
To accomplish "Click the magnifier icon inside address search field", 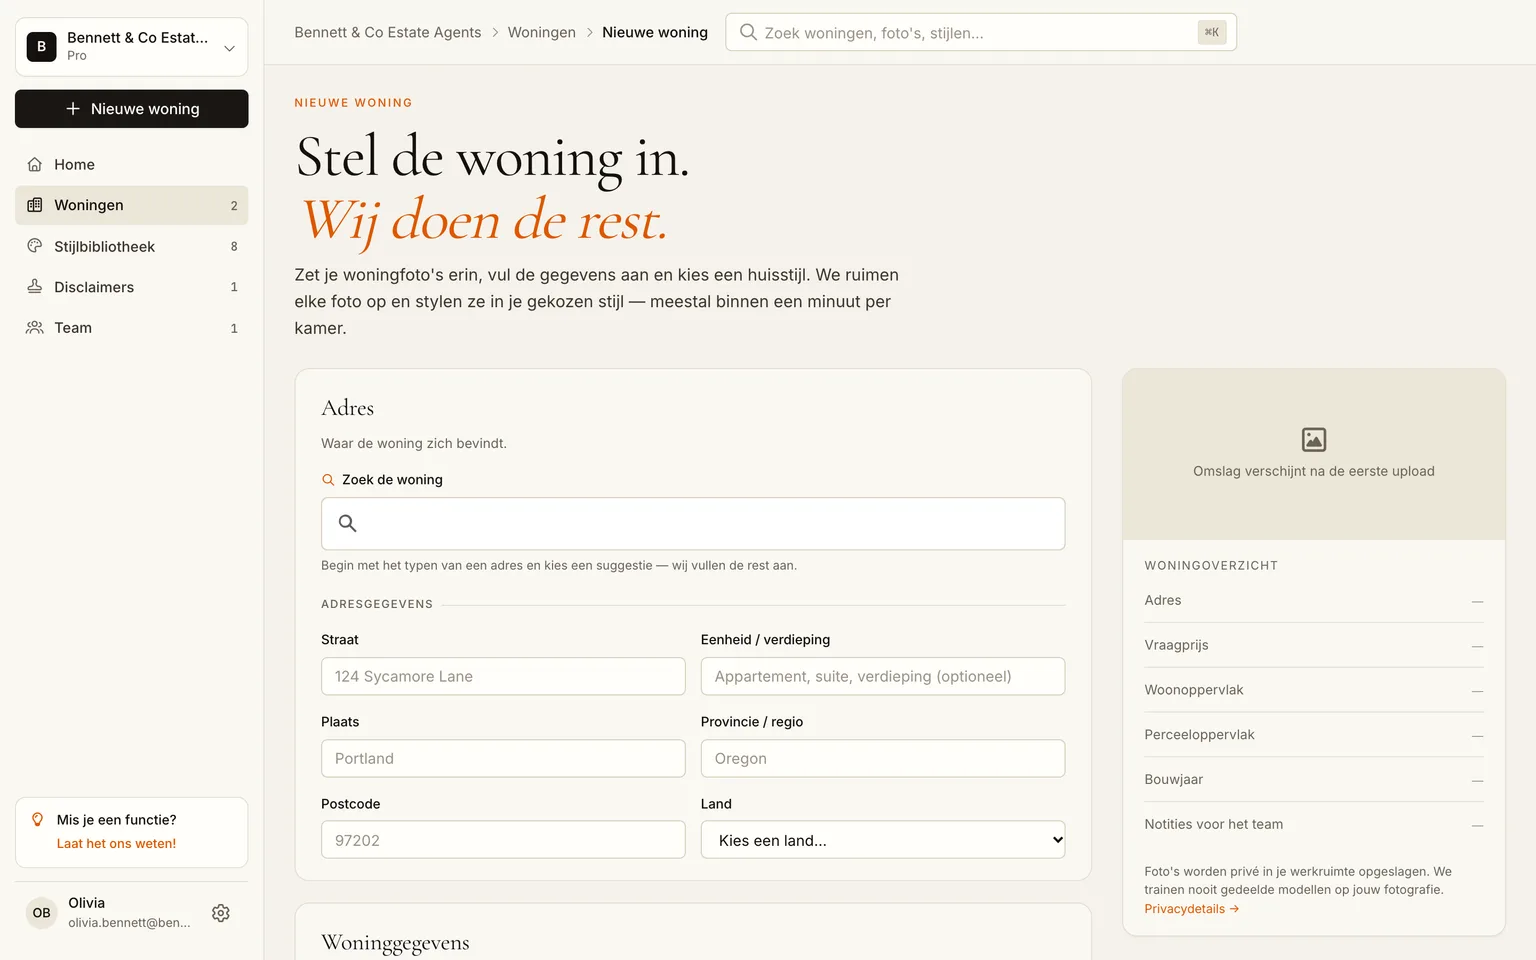I will click(348, 523).
